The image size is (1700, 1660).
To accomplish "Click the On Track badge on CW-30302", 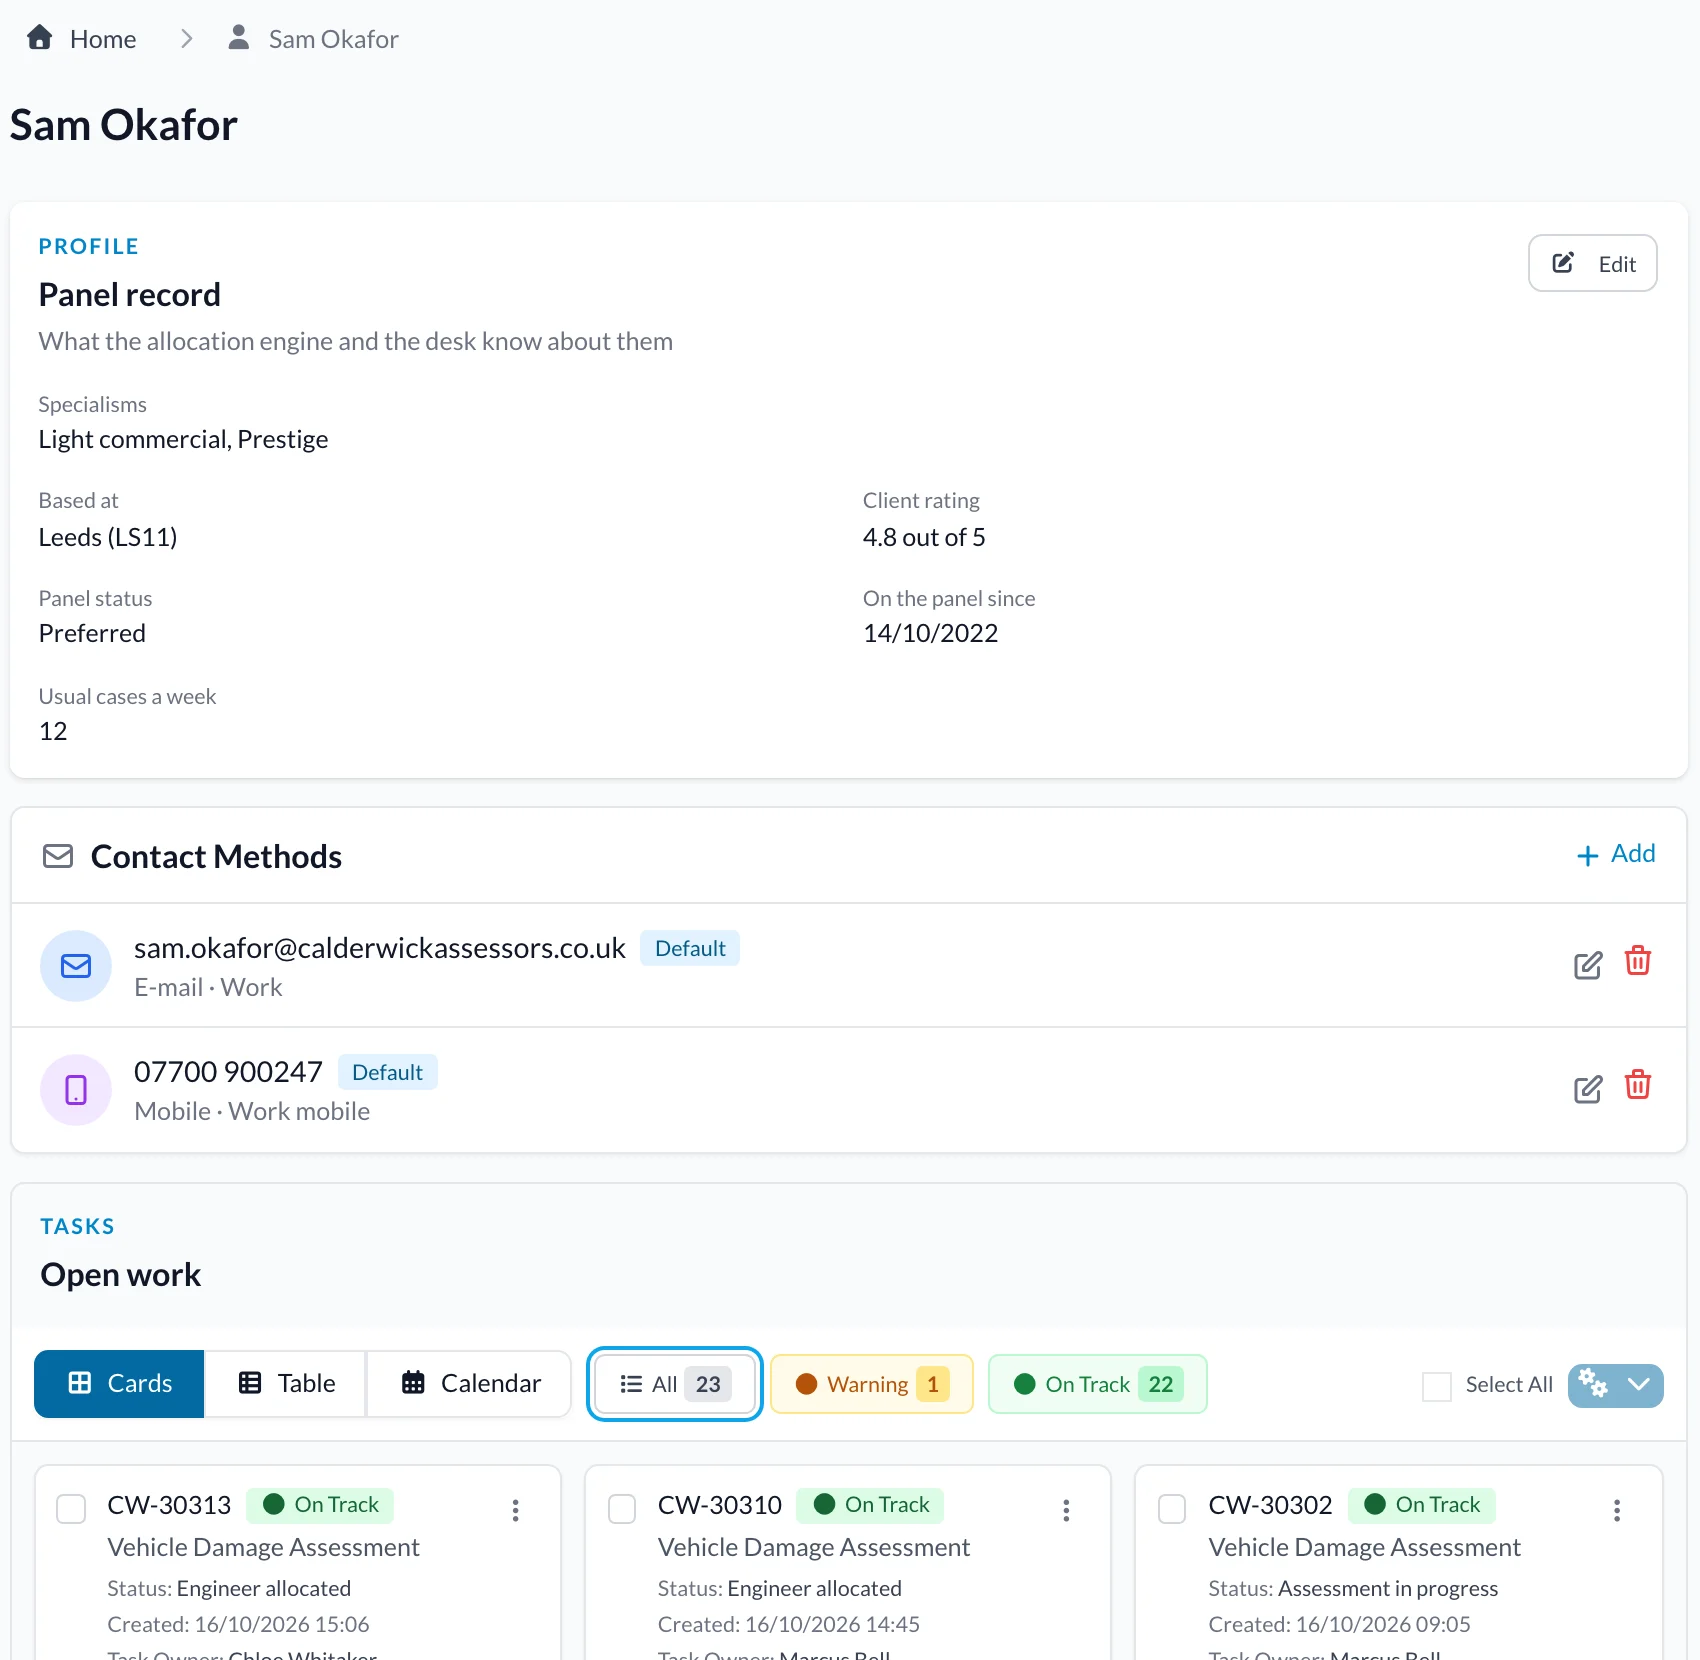I will click(x=1421, y=1505).
